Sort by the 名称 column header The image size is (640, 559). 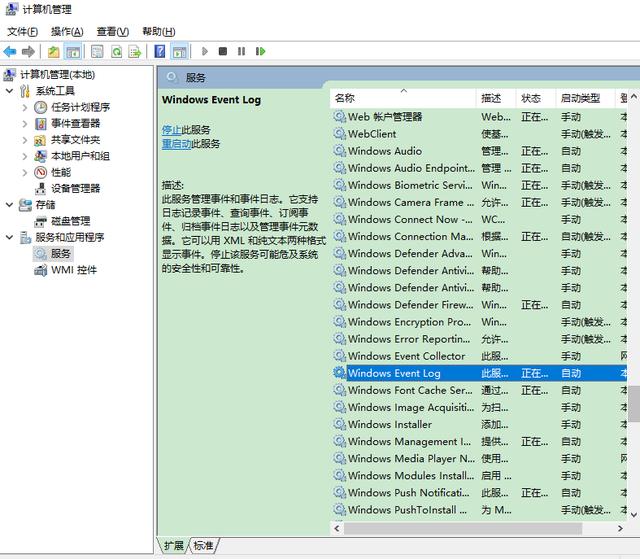(x=403, y=98)
